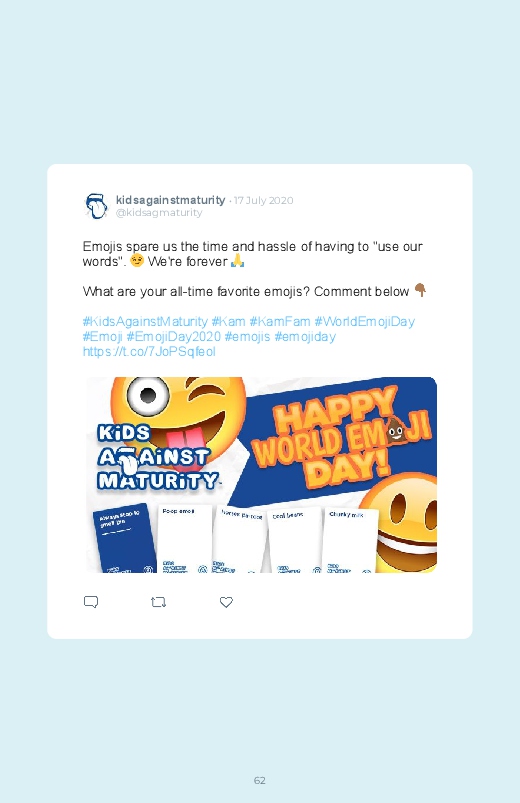
Task: Like the tweet with heart icon
Action: click(226, 602)
